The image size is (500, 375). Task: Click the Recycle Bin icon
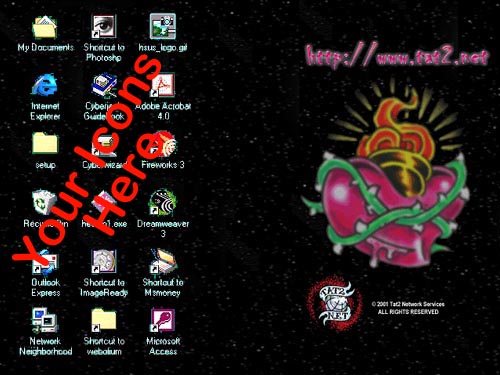click(x=44, y=202)
